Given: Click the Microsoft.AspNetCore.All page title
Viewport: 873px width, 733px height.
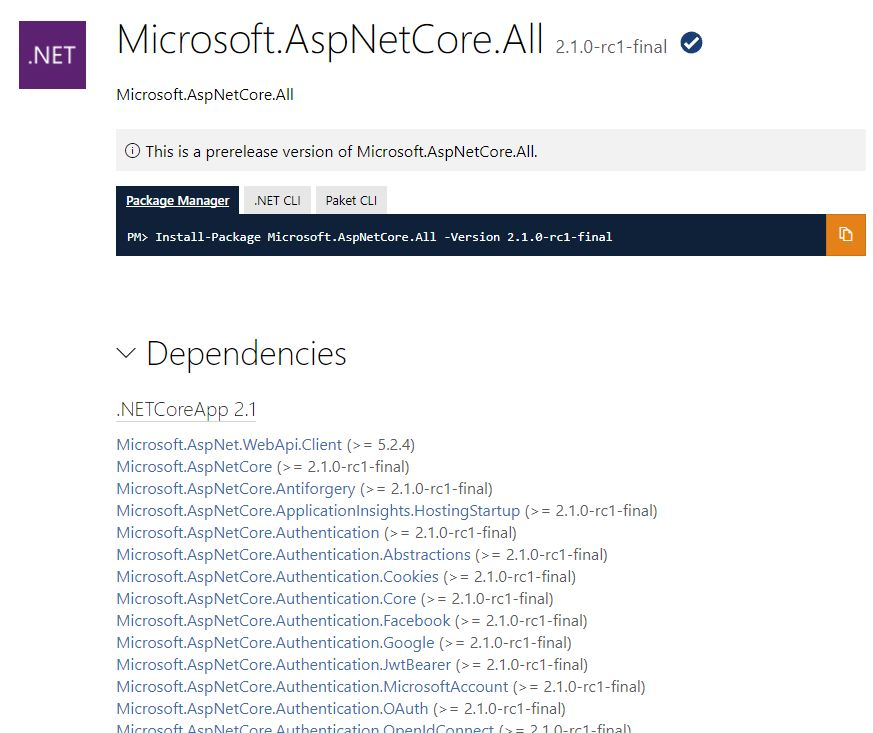Looking at the screenshot, I should [x=330, y=40].
